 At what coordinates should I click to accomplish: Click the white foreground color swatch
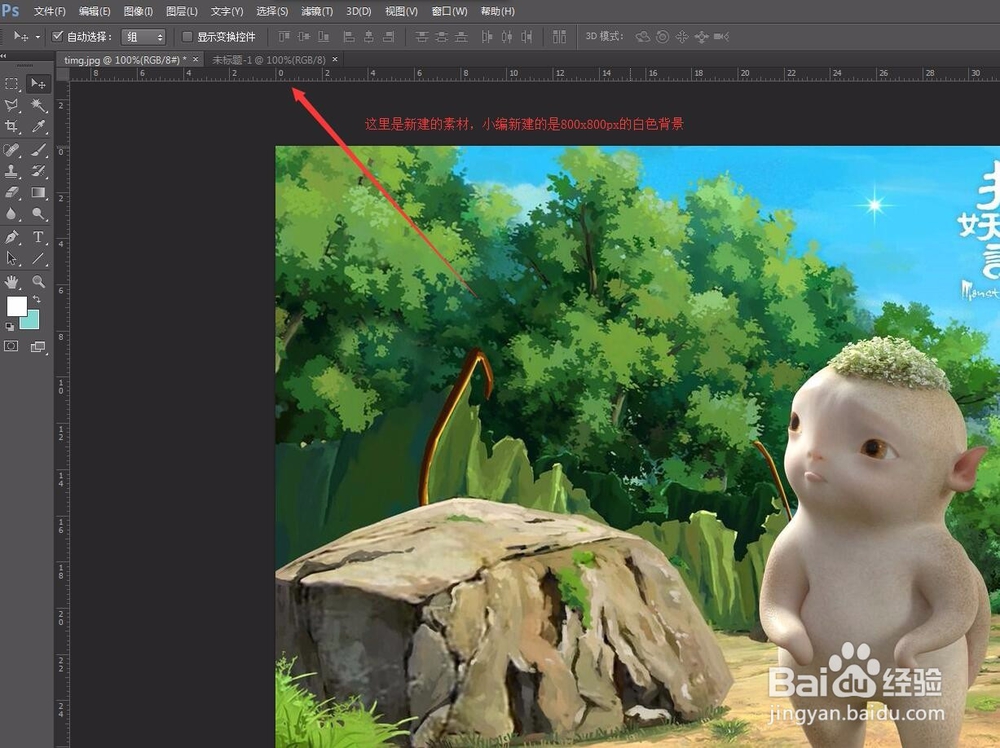pos(17,306)
